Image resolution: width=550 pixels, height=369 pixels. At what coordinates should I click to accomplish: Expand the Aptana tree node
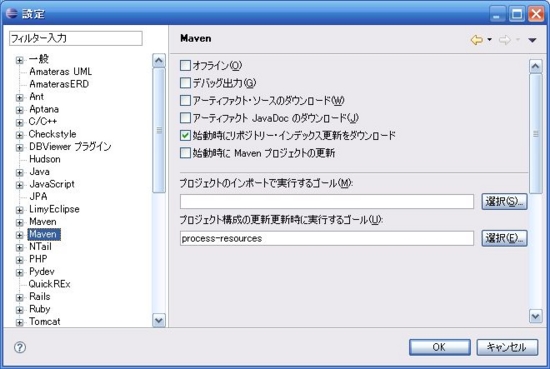coord(20,110)
